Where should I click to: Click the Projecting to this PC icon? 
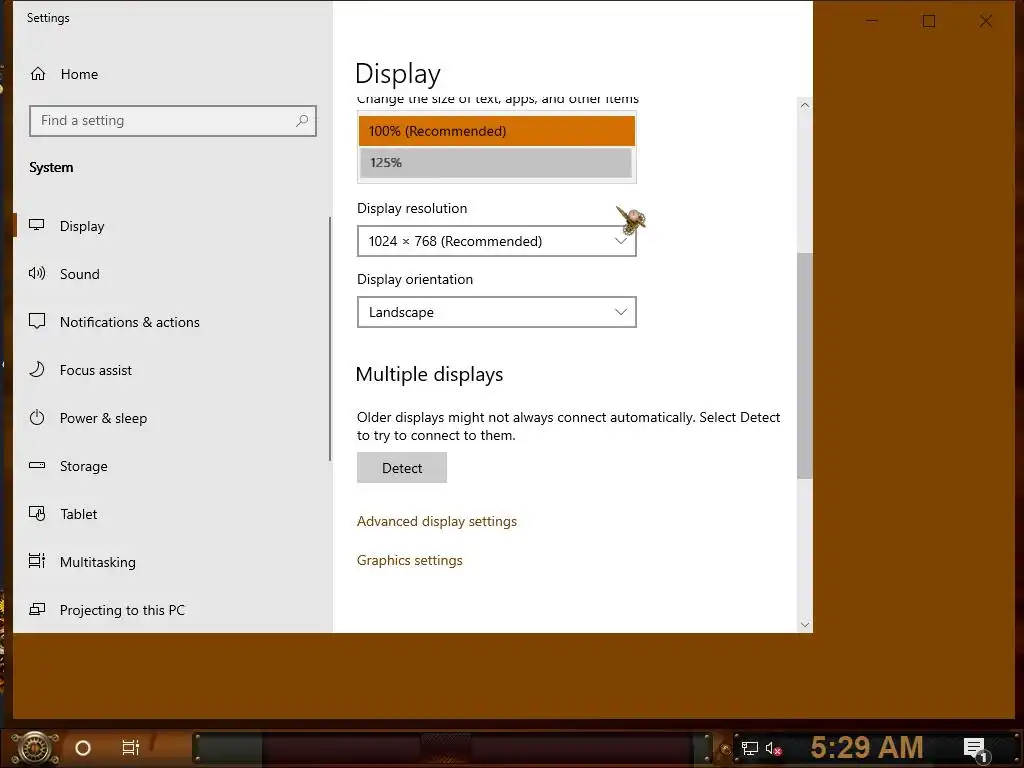(x=37, y=609)
